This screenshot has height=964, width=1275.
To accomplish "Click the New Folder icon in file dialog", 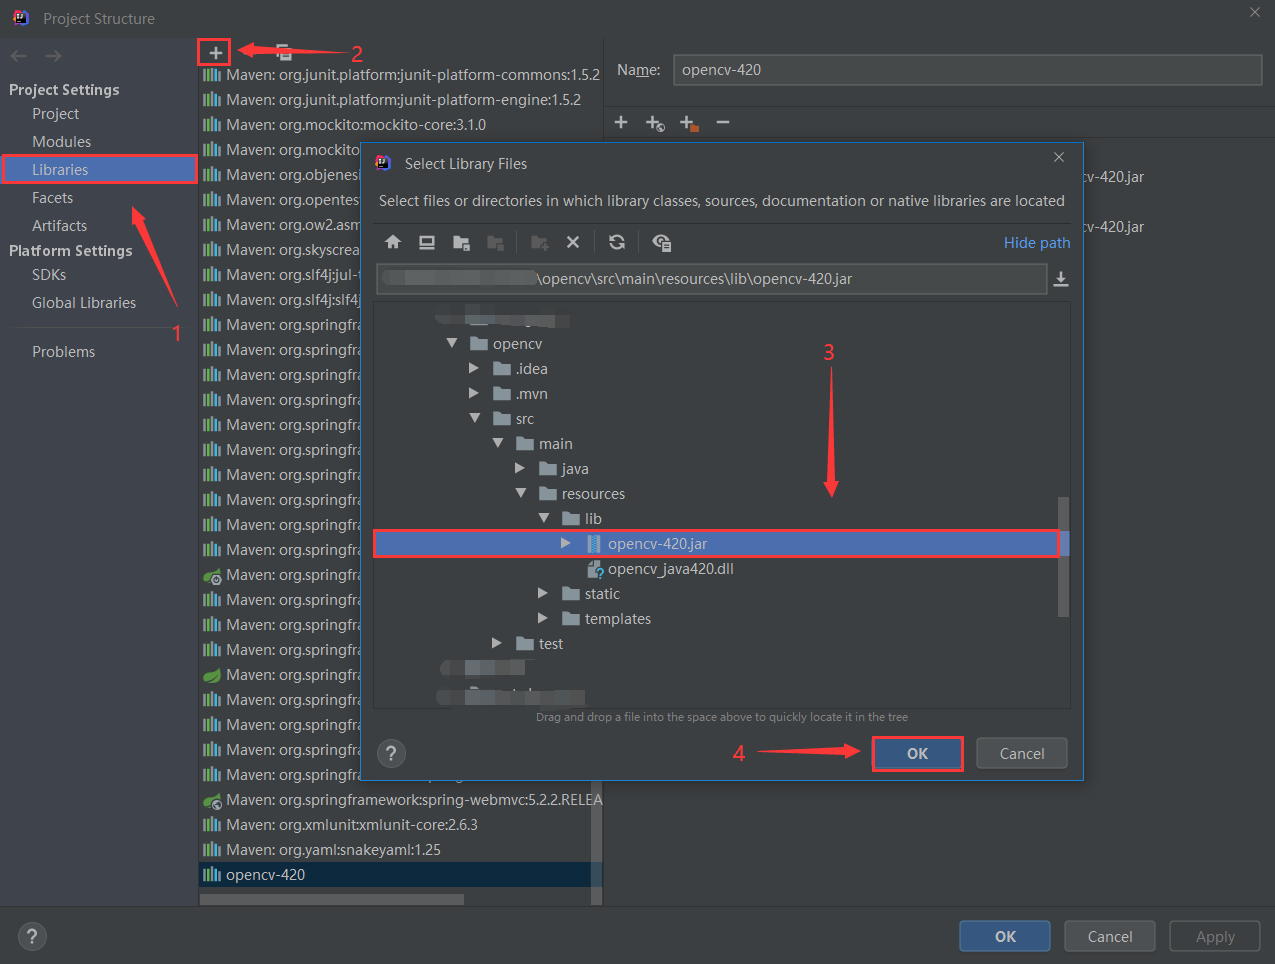I will coord(540,242).
